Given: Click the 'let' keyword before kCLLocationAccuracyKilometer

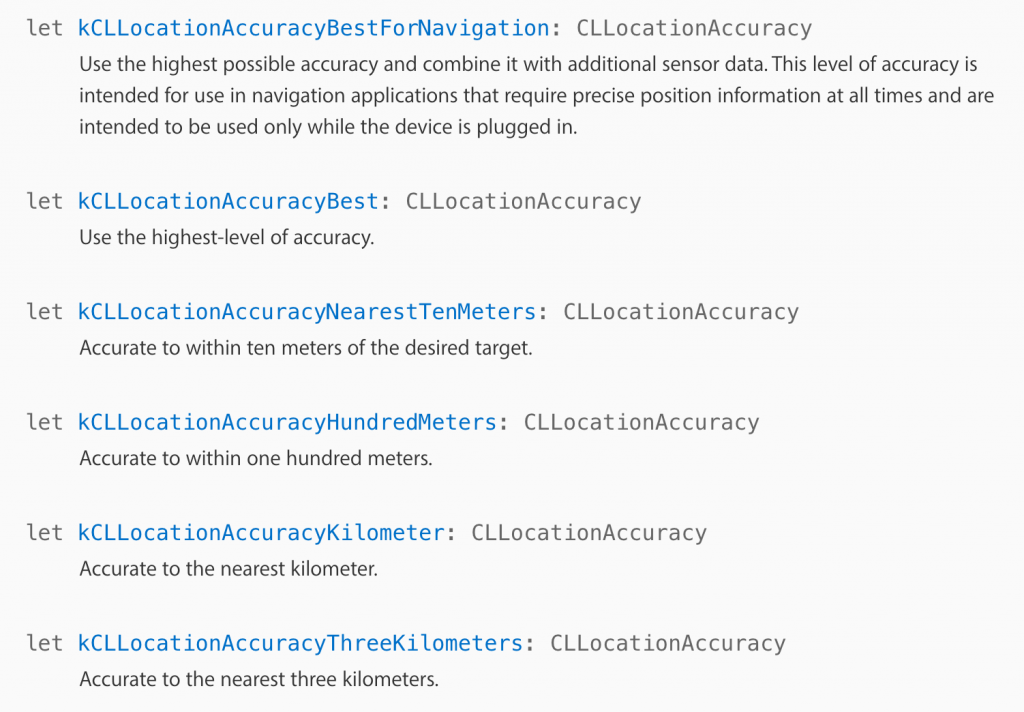Looking at the screenshot, I should coord(44,532).
